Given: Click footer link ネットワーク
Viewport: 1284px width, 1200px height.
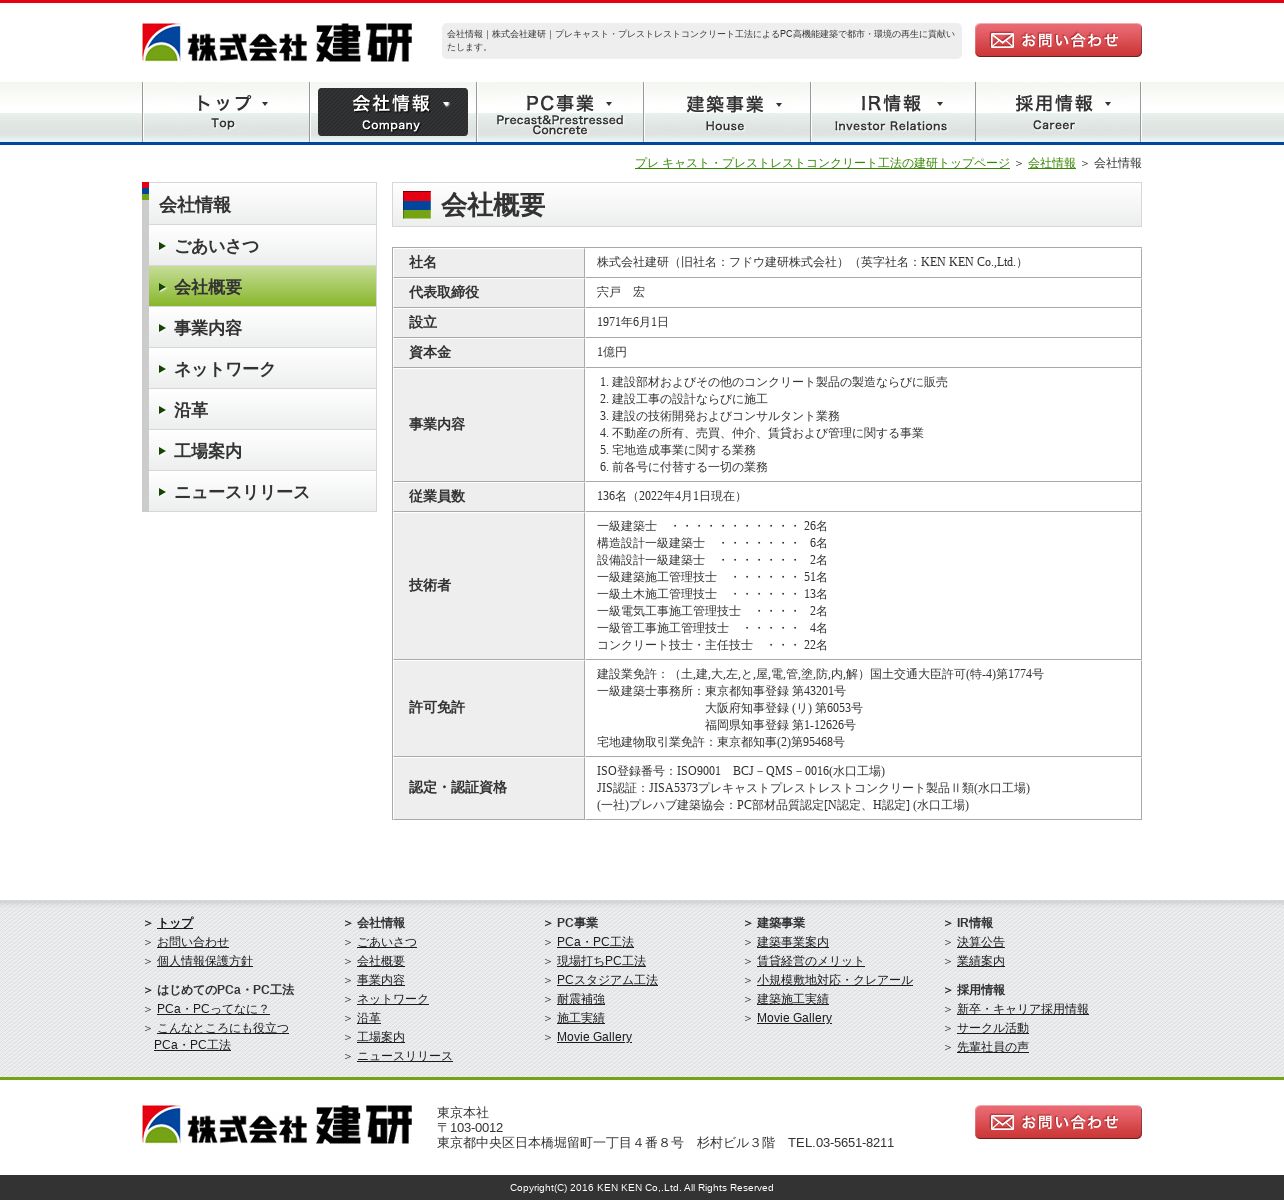Looking at the screenshot, I should (393, 999).
